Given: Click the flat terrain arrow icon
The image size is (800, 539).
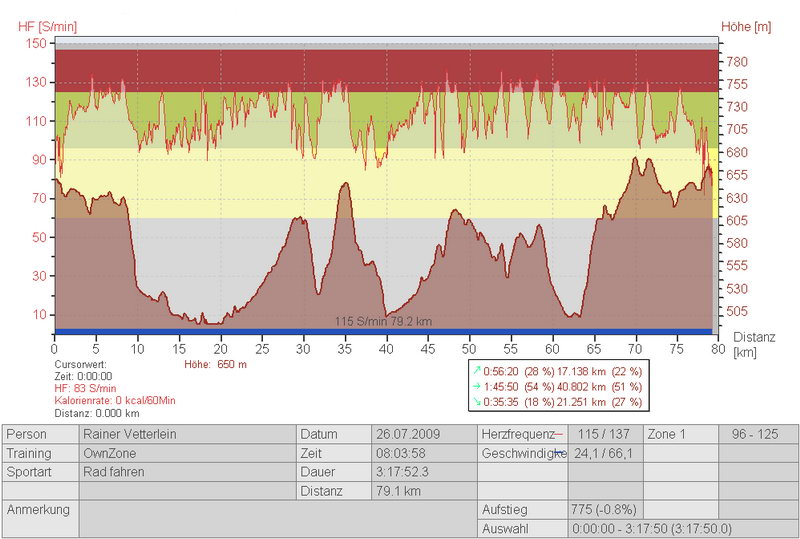Looking at the screenshot, I should click(476, 385).
